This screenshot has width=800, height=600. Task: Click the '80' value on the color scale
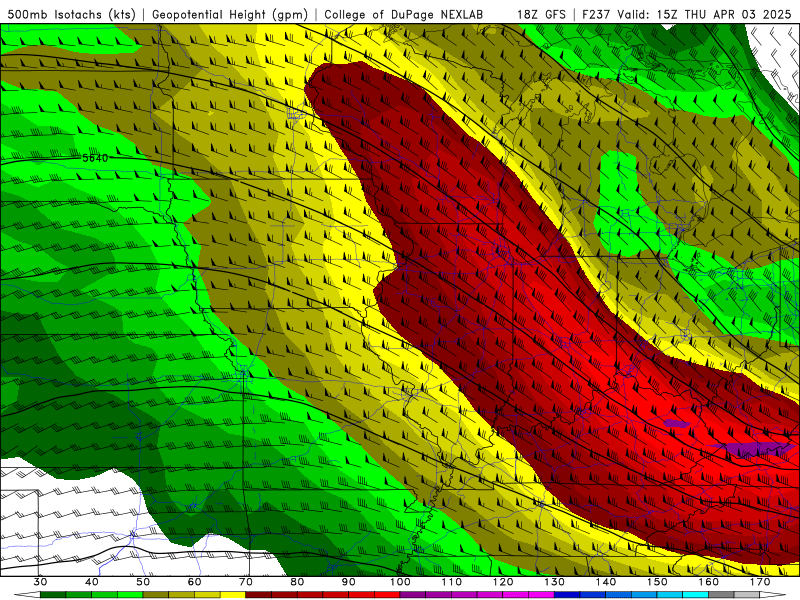297,582
